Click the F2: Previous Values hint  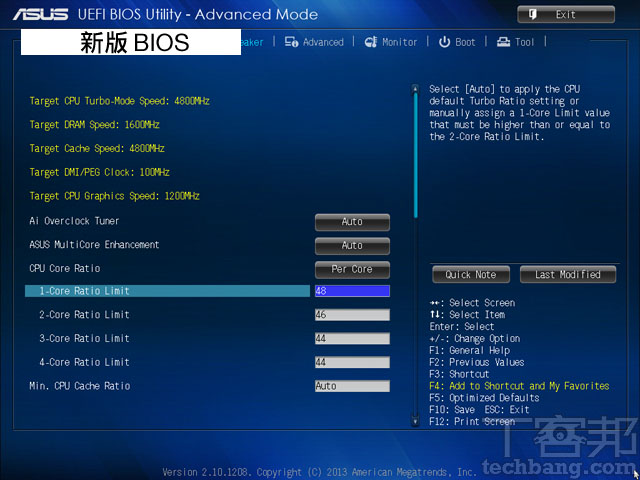coord(477,362)
